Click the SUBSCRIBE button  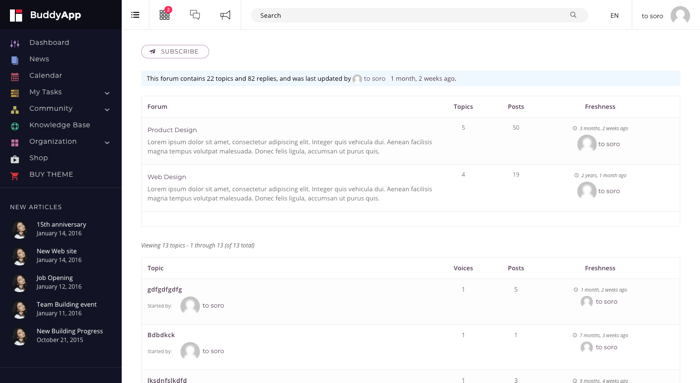[x=175, y=51]
